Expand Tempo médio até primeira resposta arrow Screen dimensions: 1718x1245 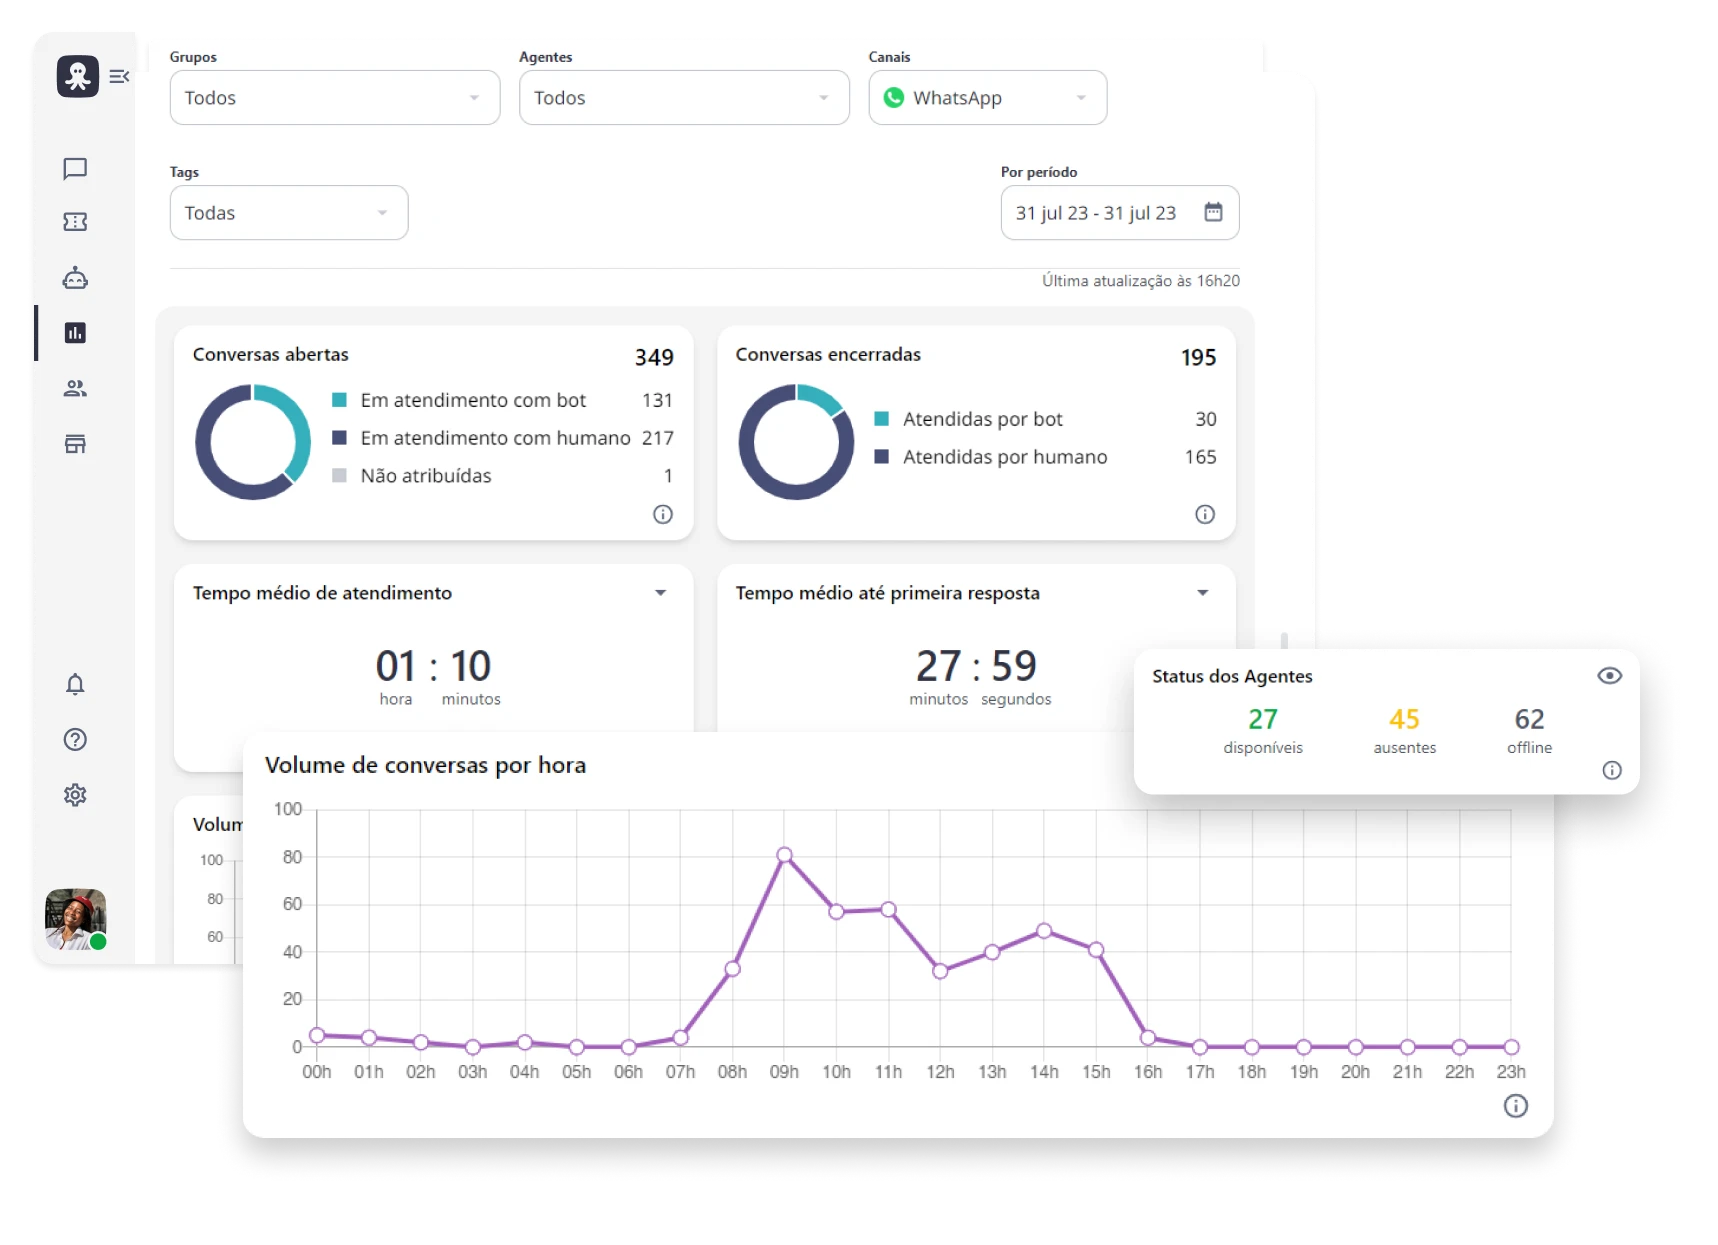point(1203,593)
